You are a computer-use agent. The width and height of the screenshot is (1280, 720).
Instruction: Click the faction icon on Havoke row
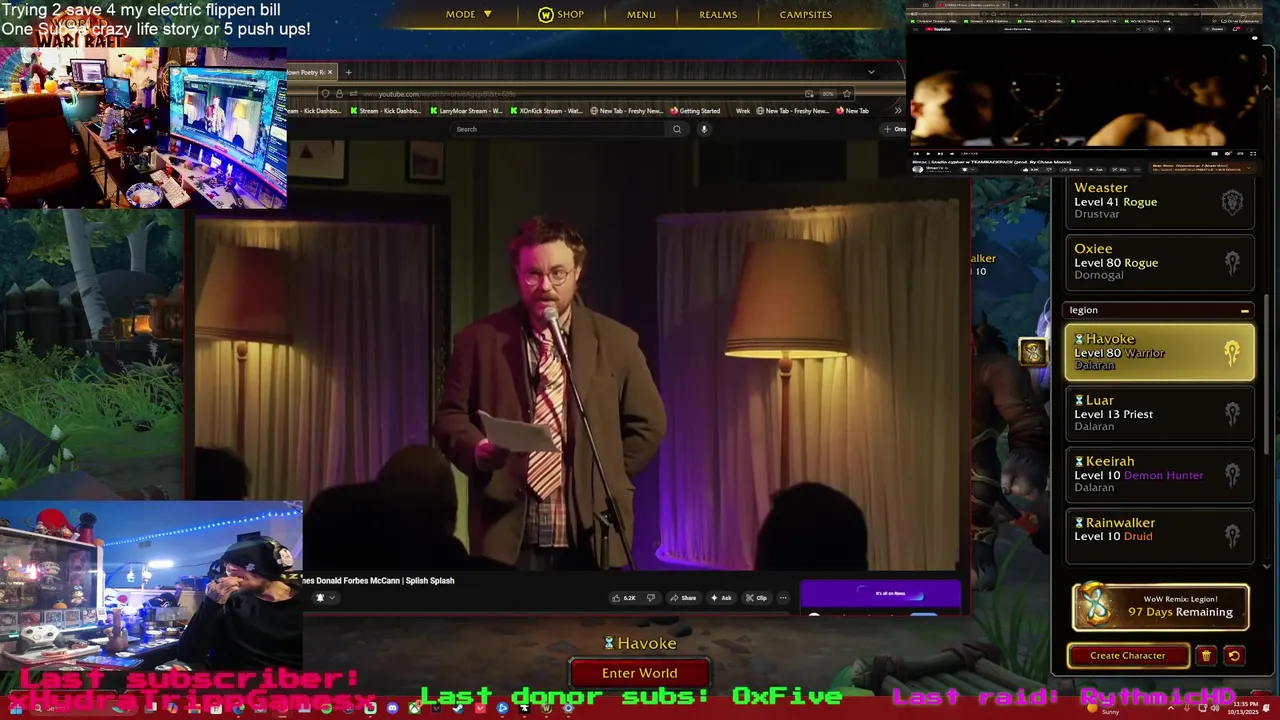[1232, 352]
